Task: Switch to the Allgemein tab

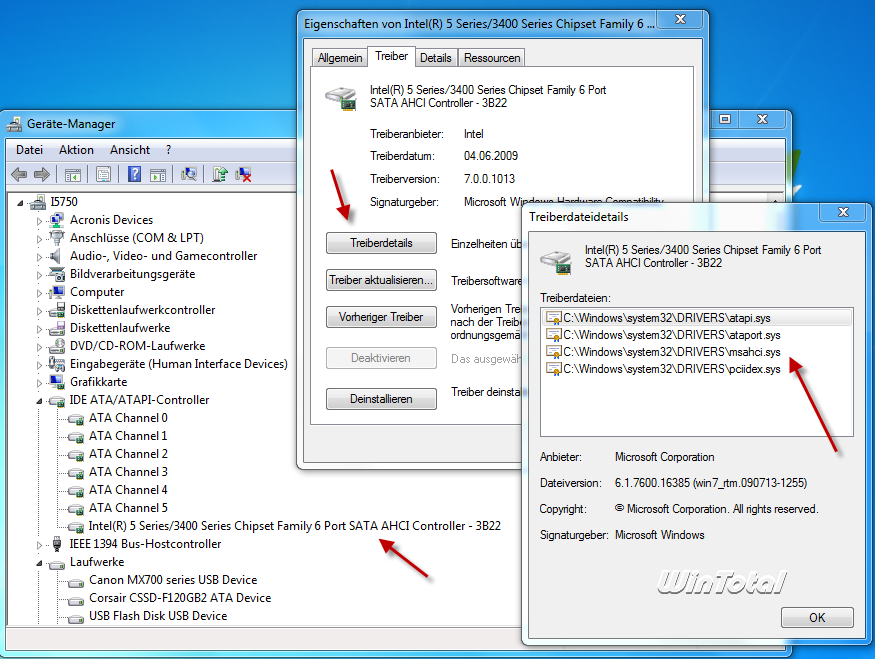Action: 340,57
